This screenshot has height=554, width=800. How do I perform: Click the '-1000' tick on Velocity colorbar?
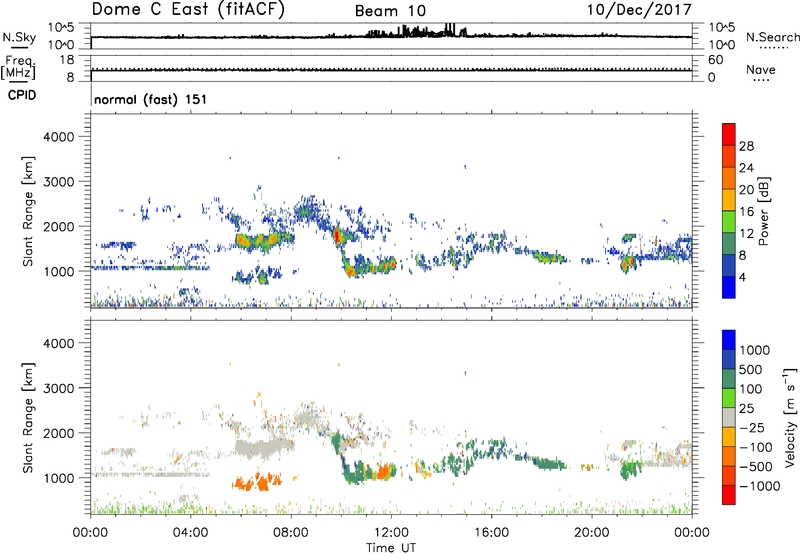click(759, 486)
